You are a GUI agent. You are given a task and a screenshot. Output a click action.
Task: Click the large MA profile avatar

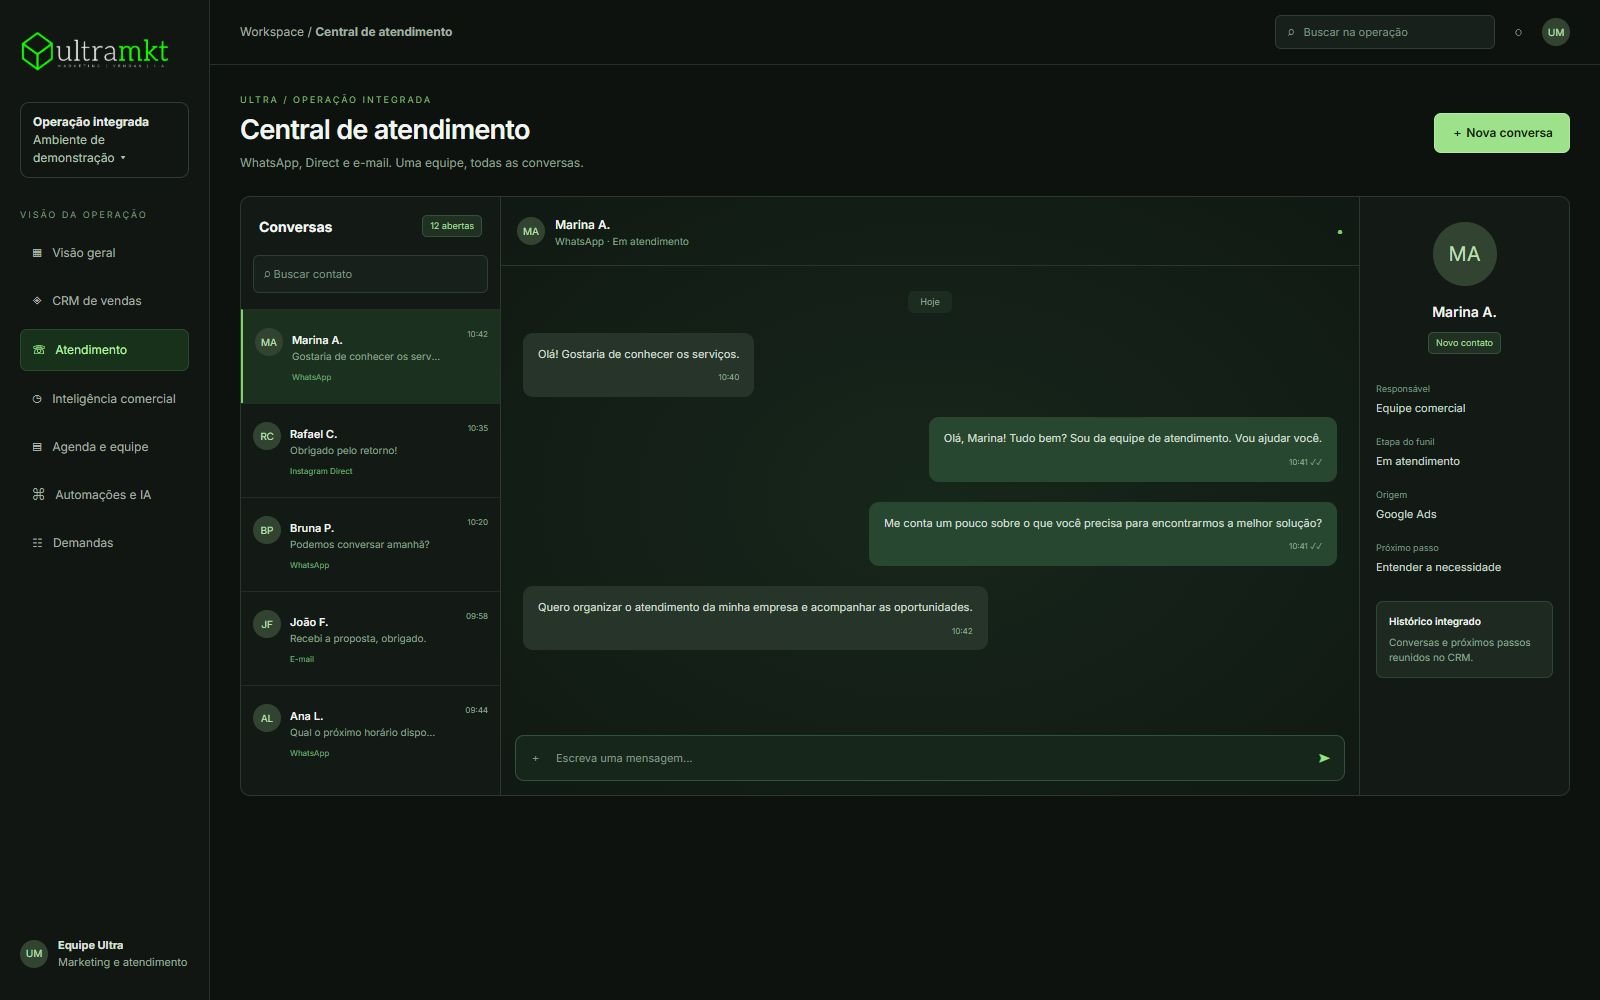pos(1464,254)
